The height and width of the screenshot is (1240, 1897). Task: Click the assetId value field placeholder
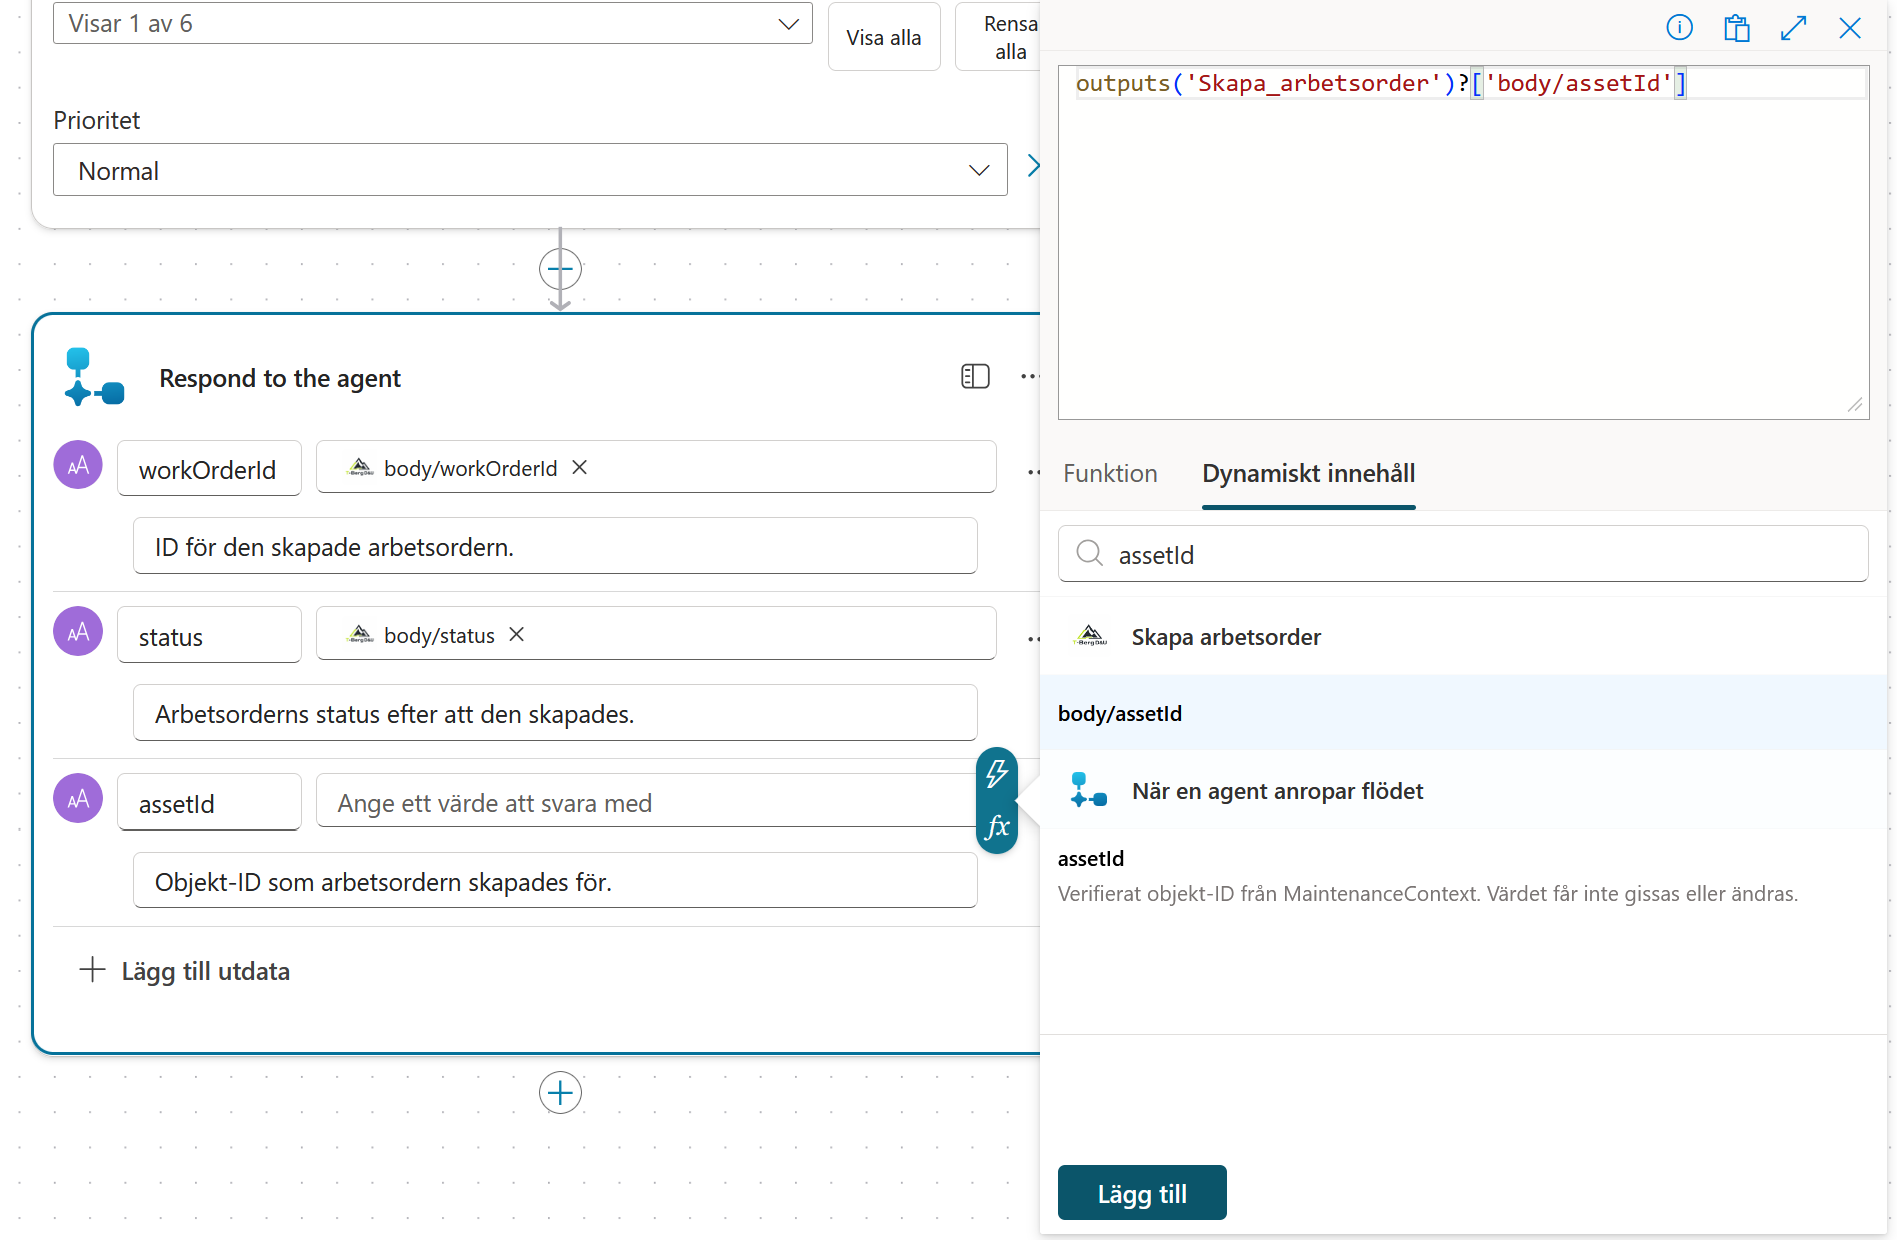pos(645,802)
